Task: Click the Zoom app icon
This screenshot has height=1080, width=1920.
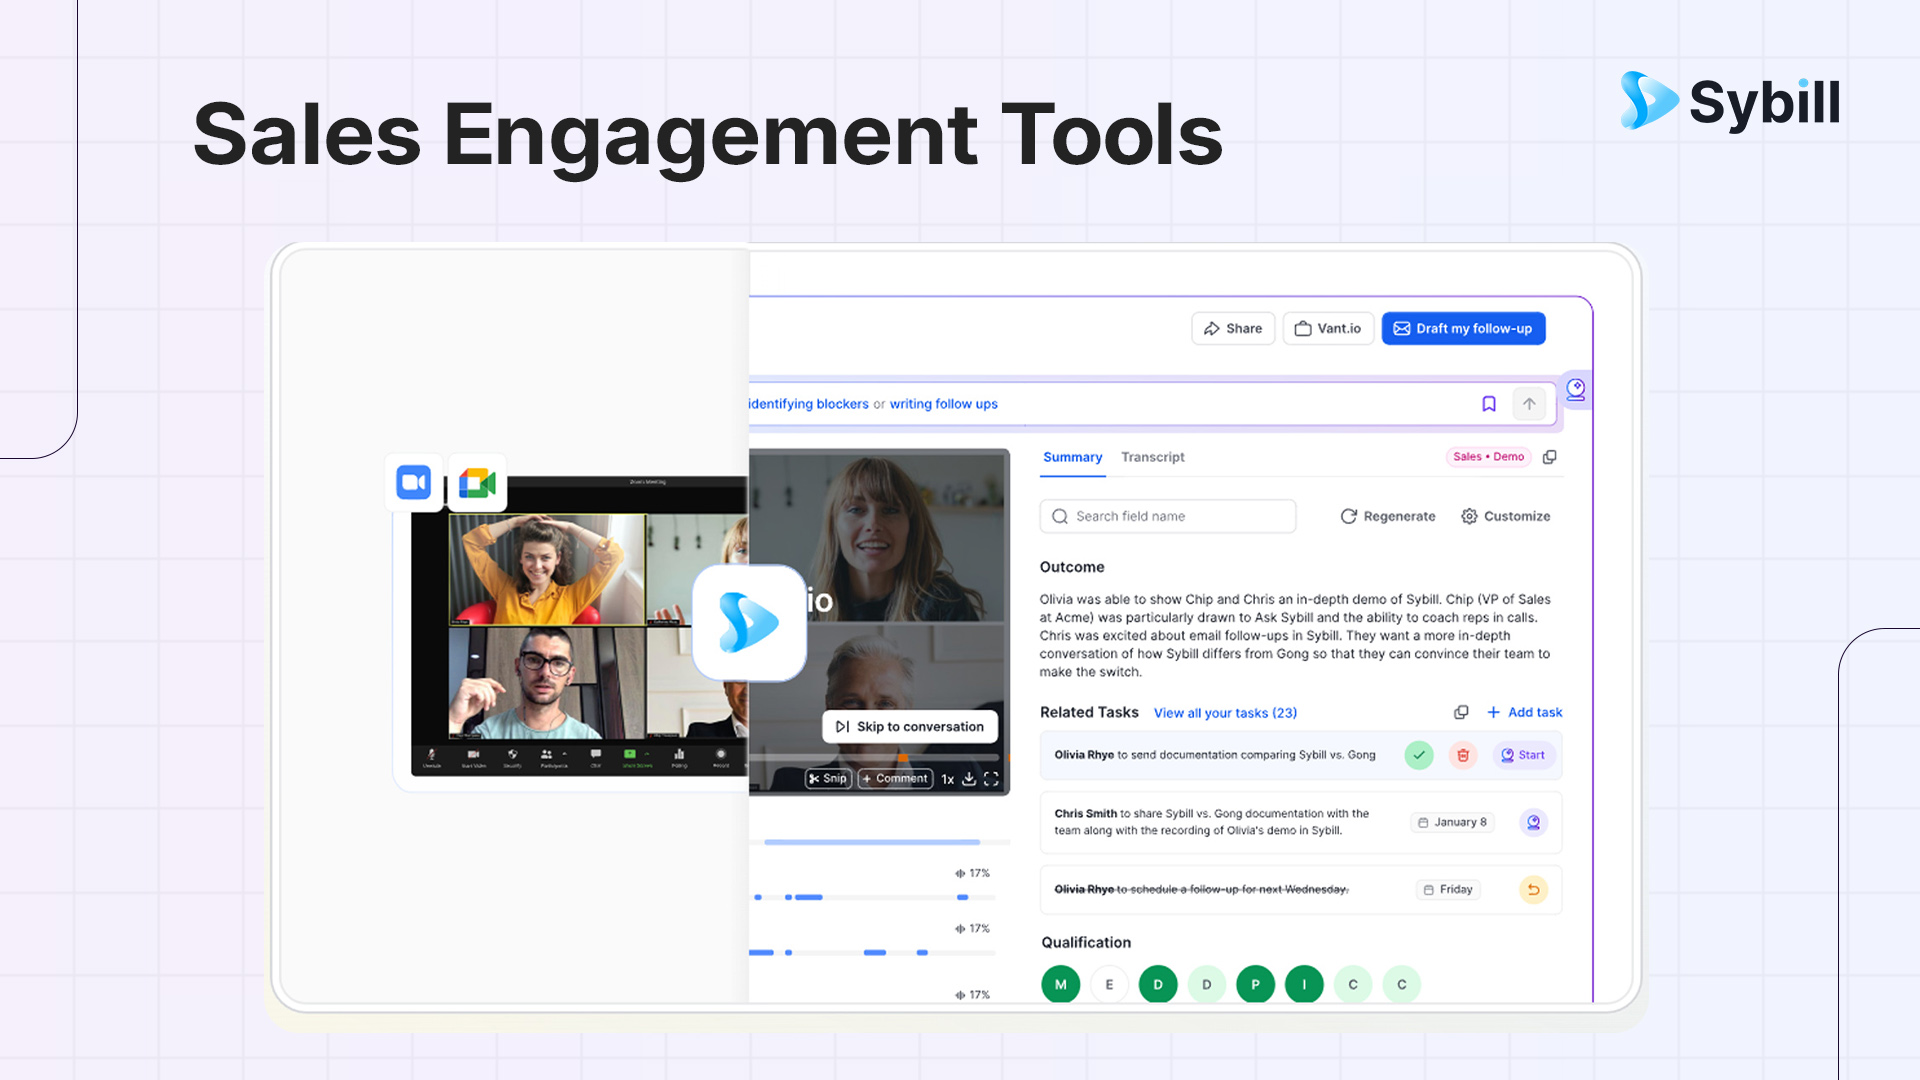Action: tap(414, 483)
